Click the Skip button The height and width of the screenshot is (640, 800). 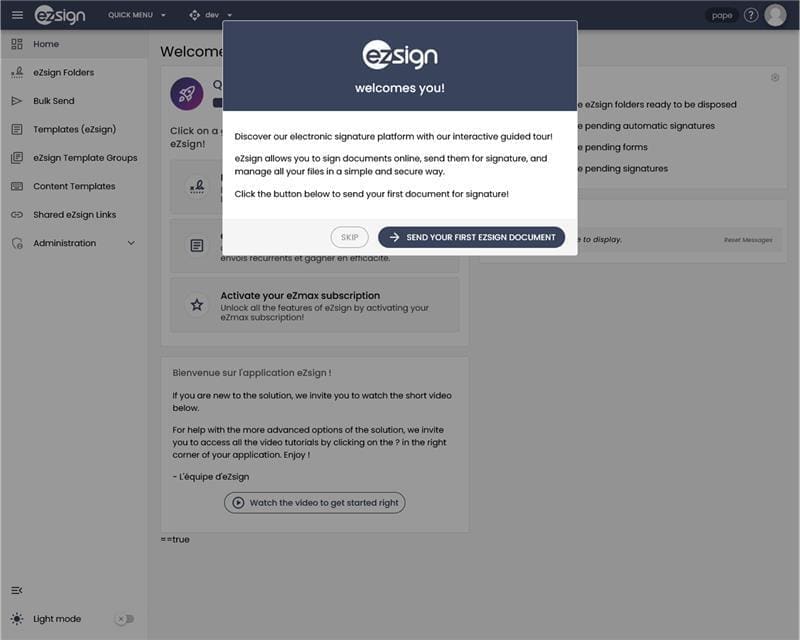coord(349,237)
